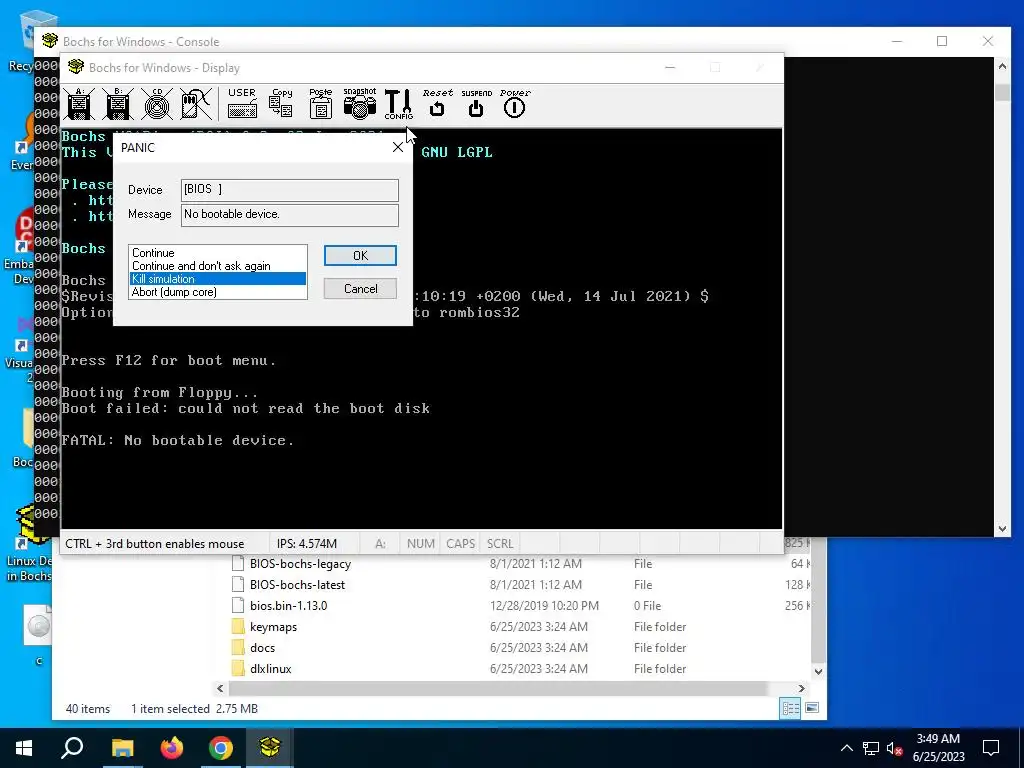The image size is (1024, 768).
Task: Click the Reset toolbar icon
Action: coord(437,104)
